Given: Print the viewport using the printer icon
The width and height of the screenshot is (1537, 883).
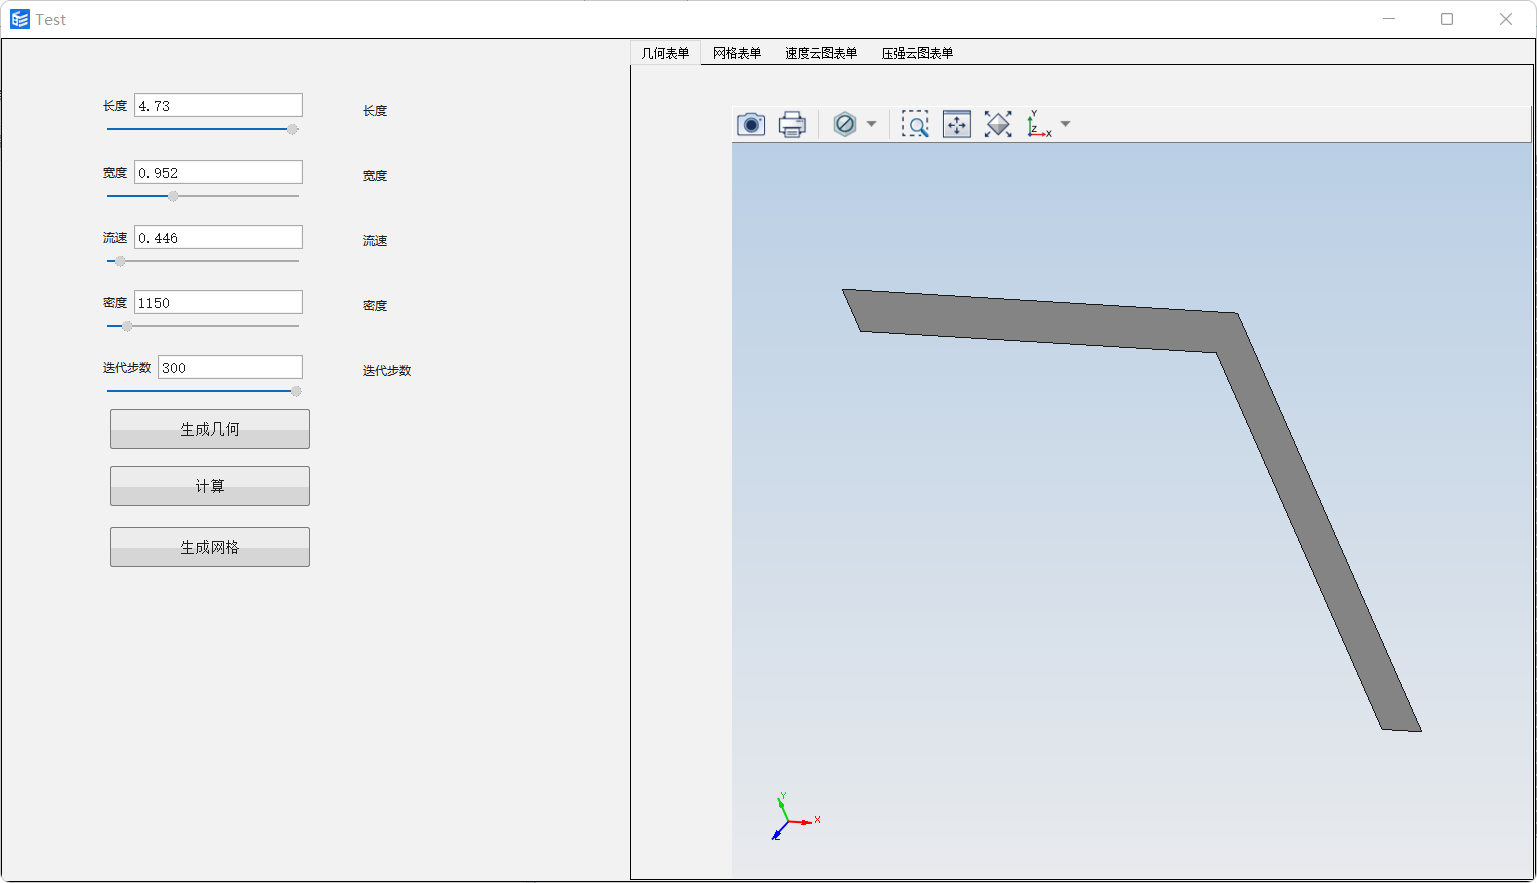Looking at the screenshot, I should coord(792,124).
